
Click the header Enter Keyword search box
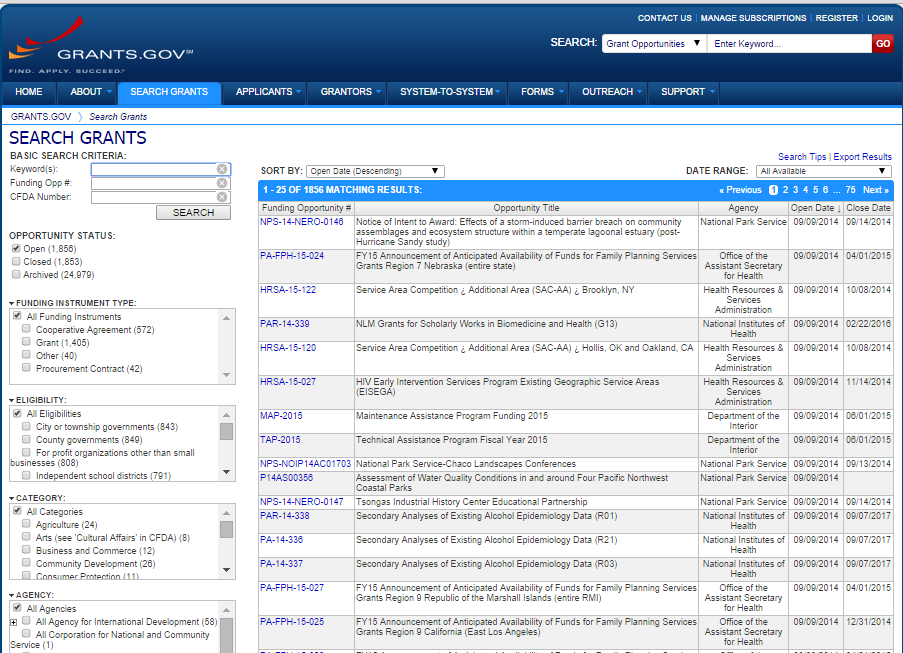(x=788, y=44)
